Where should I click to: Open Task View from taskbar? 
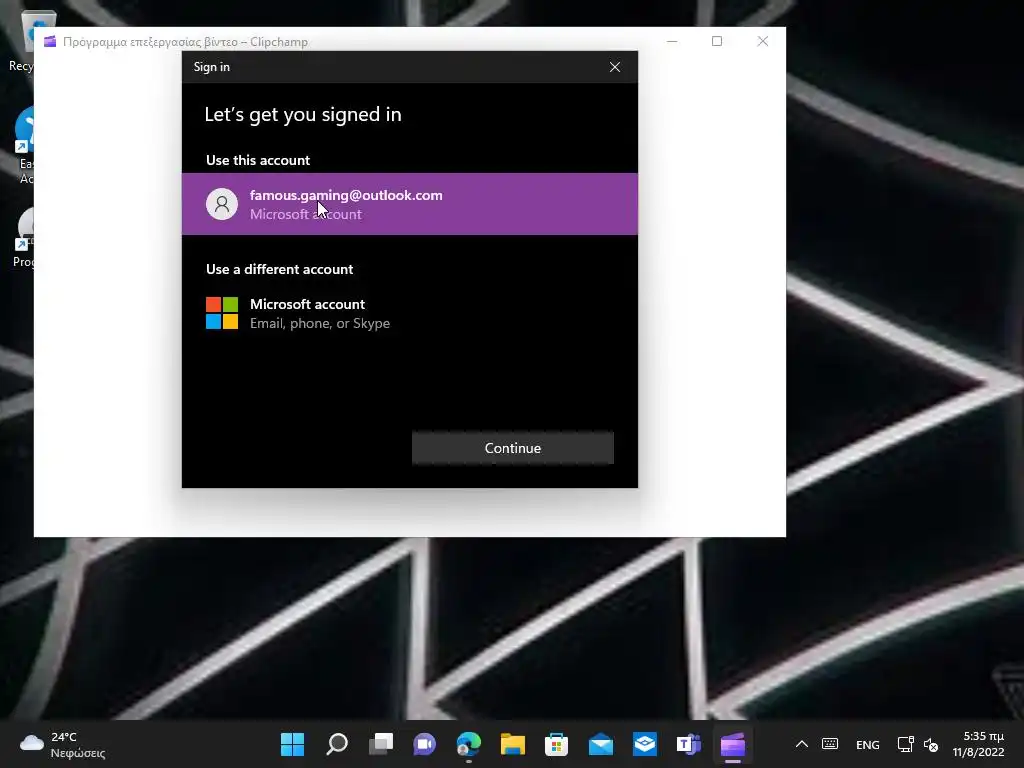click(x=381, y=744)
